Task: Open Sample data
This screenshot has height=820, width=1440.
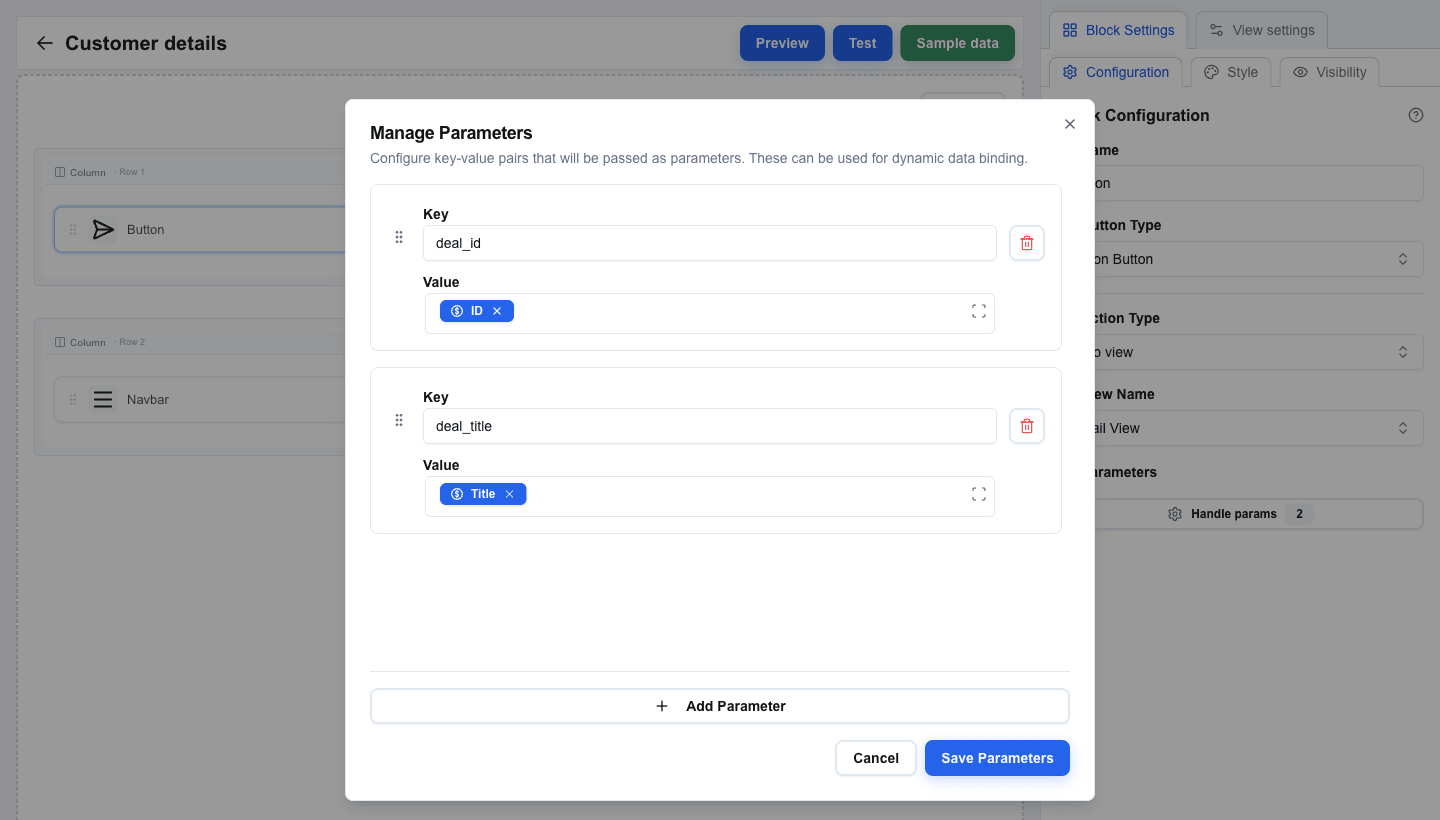Action: [x=957, y=43]
